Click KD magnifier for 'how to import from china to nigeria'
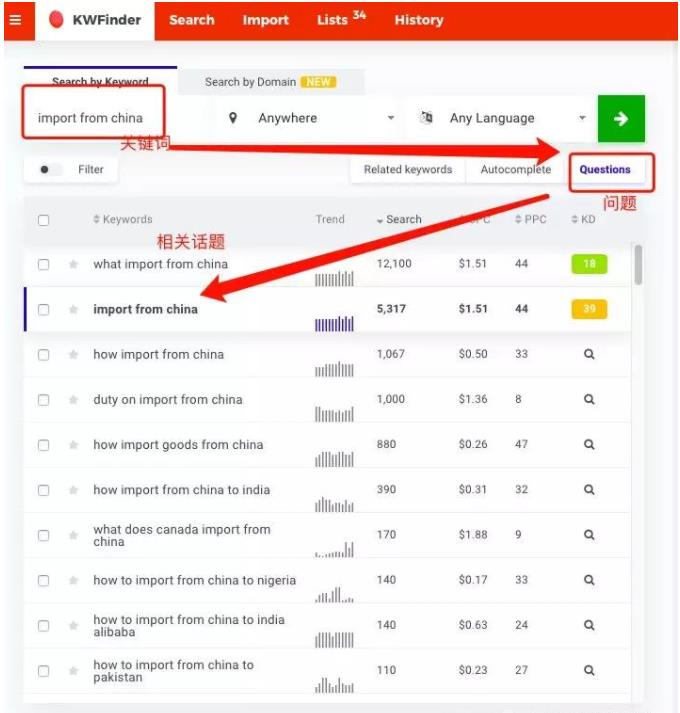 click(589, 580)
